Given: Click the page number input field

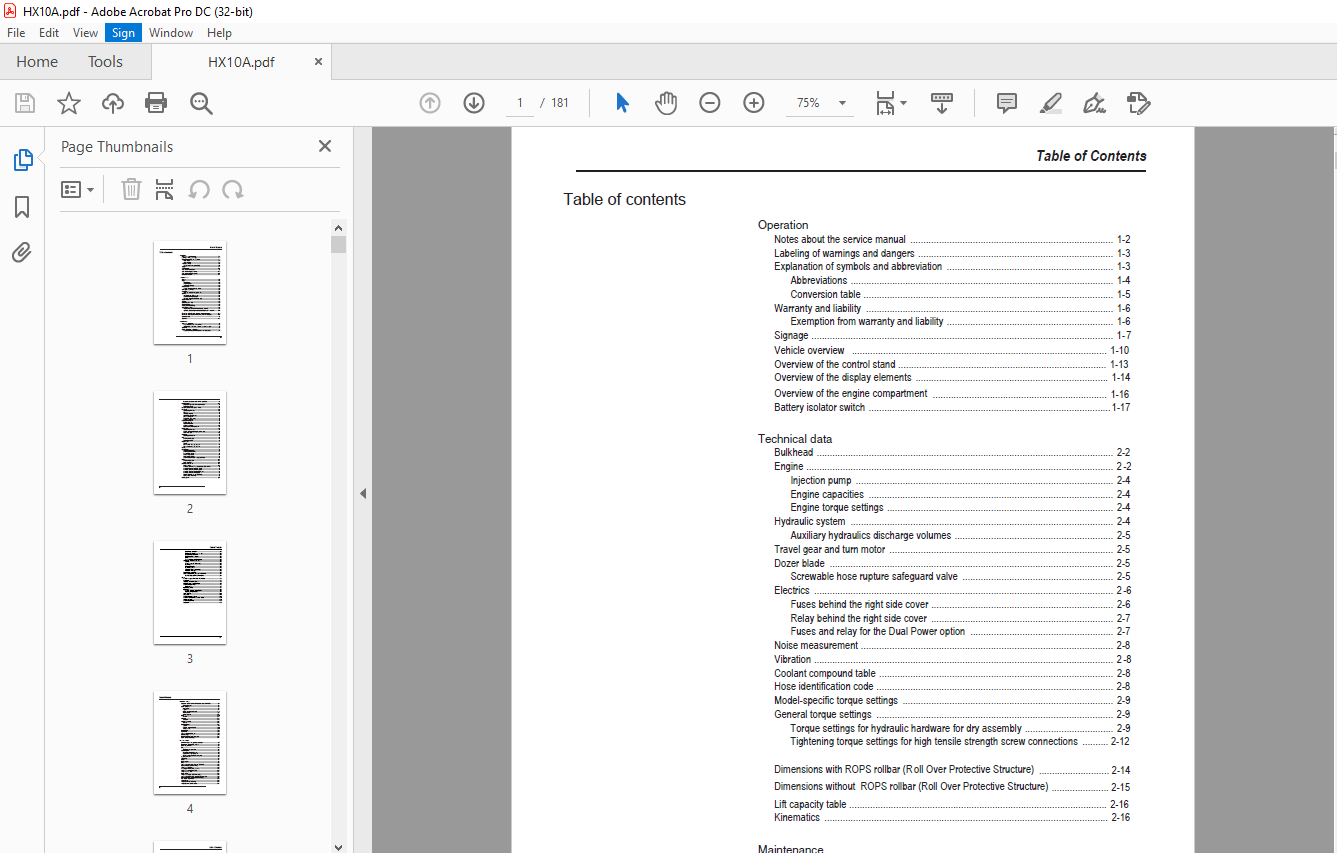Looking at the screenshot, I should (x=520, y=103).
